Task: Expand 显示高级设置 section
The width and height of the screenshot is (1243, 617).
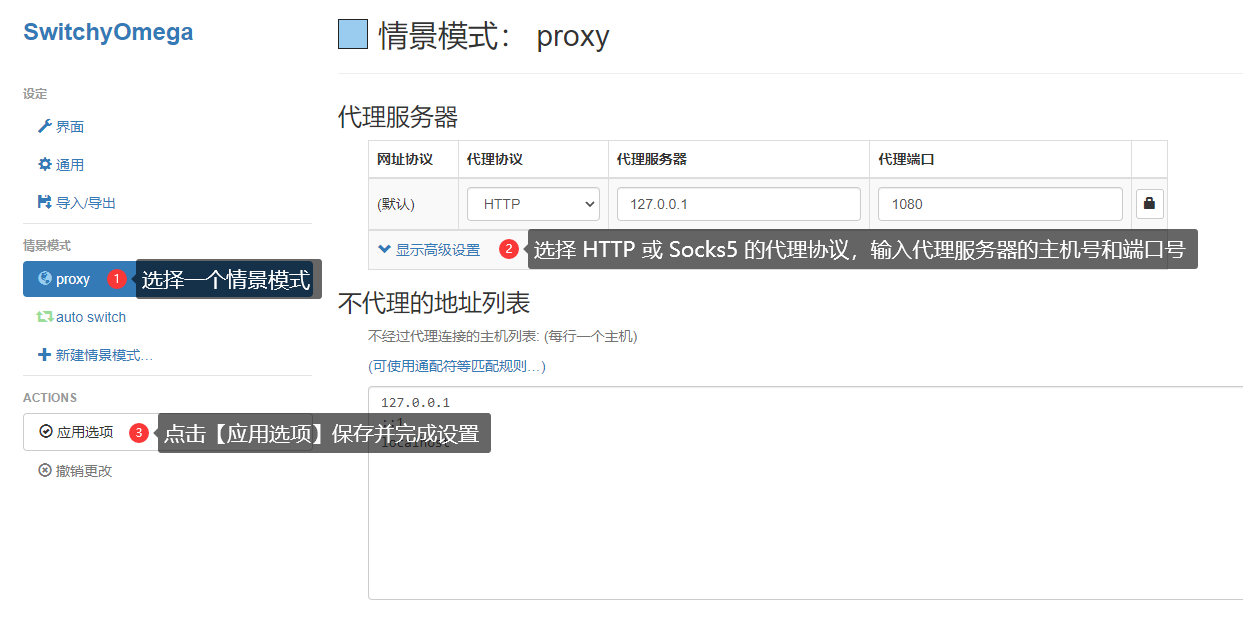Action: [429, 250]
